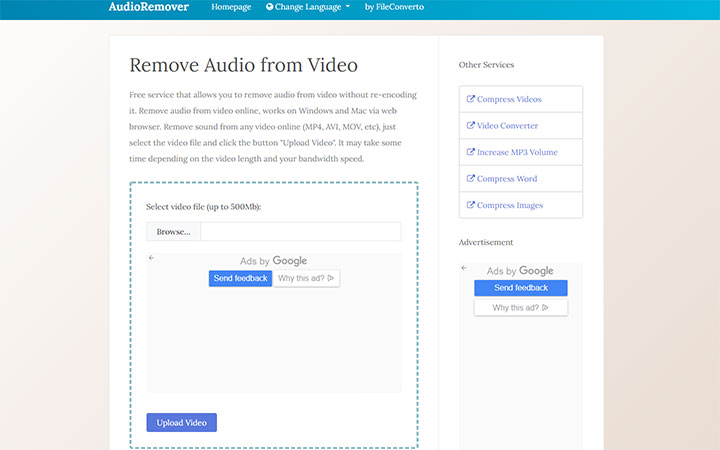The image size is (720, 450).
Task: Click the Browse... file button
Action: pyautogui.click(x=174, y=232)
